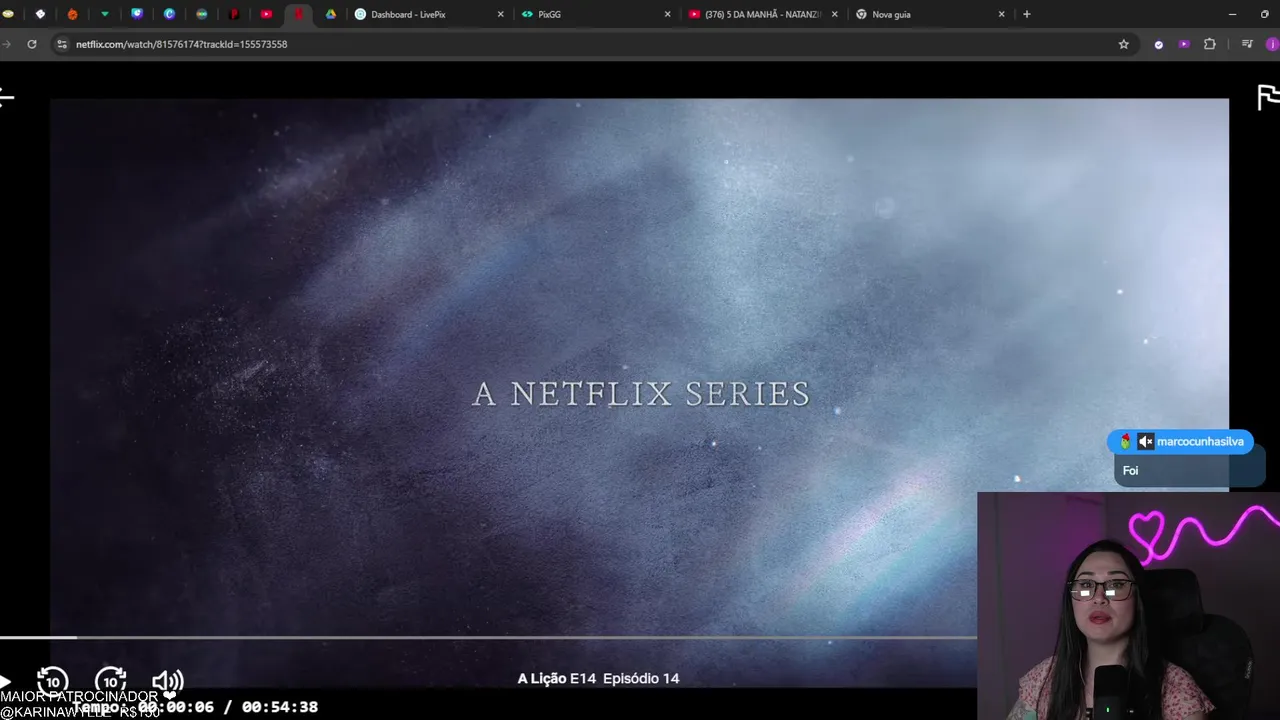Click 'A Lição E14 Episódio 14' title
Screen dimensions: 1280x720
[x=598, y=678]
